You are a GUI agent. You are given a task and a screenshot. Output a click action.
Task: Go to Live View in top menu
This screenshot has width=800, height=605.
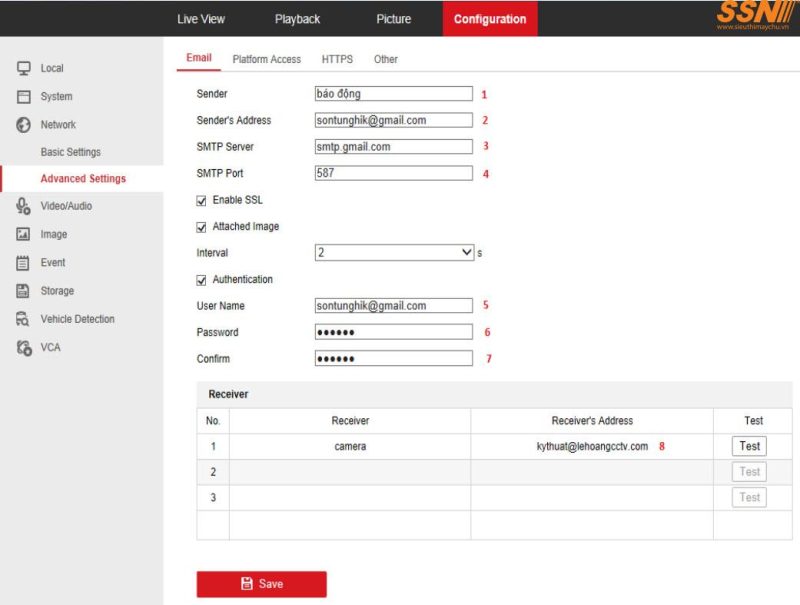coord(201,19)
